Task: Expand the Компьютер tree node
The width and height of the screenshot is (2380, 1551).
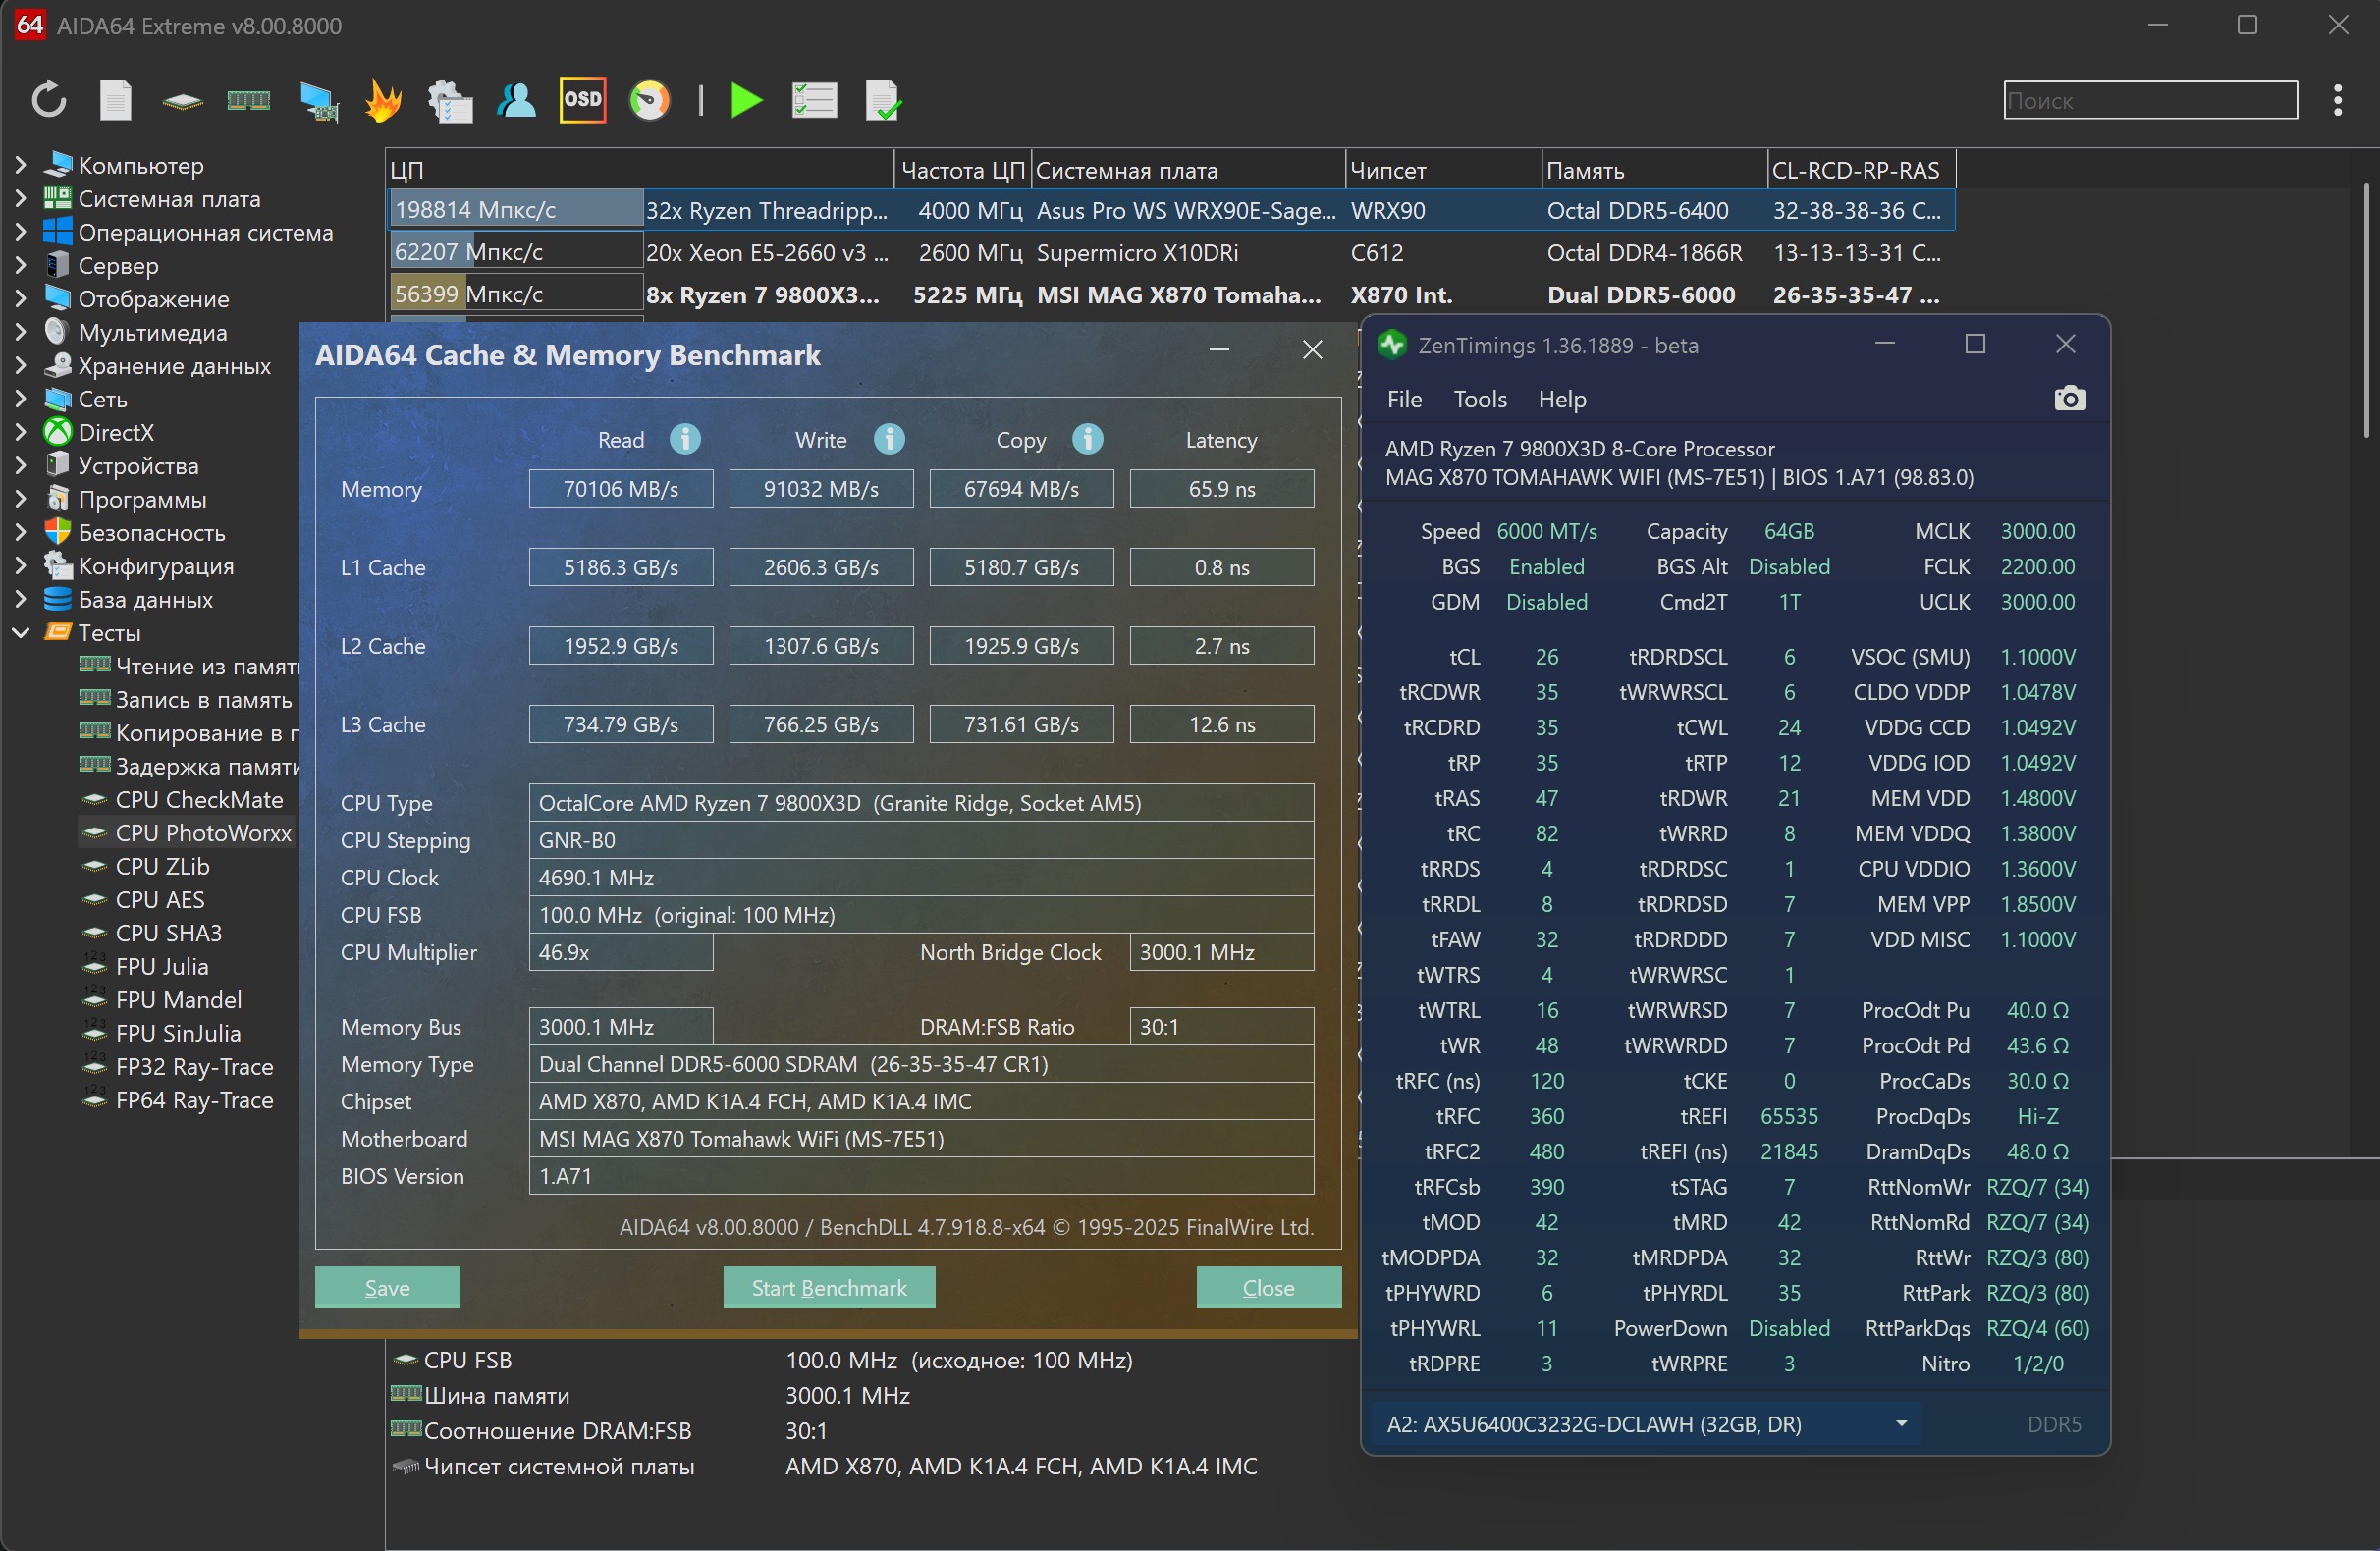Action: (x=21, y=166)
